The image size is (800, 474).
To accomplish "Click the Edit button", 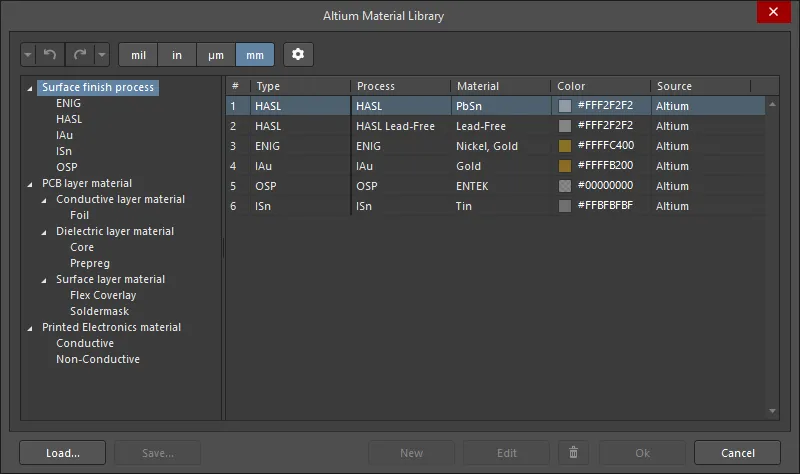I will point(507,453).
